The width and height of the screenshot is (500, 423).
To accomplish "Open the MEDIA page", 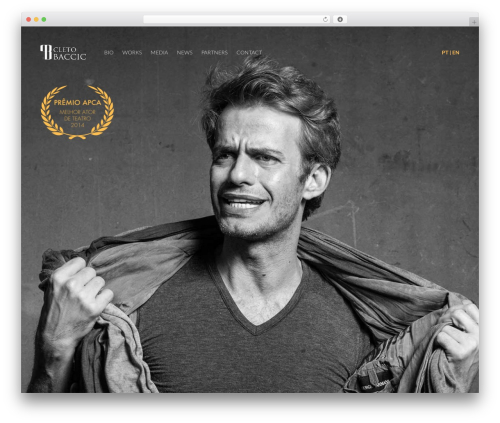I will tap(159, 53).
